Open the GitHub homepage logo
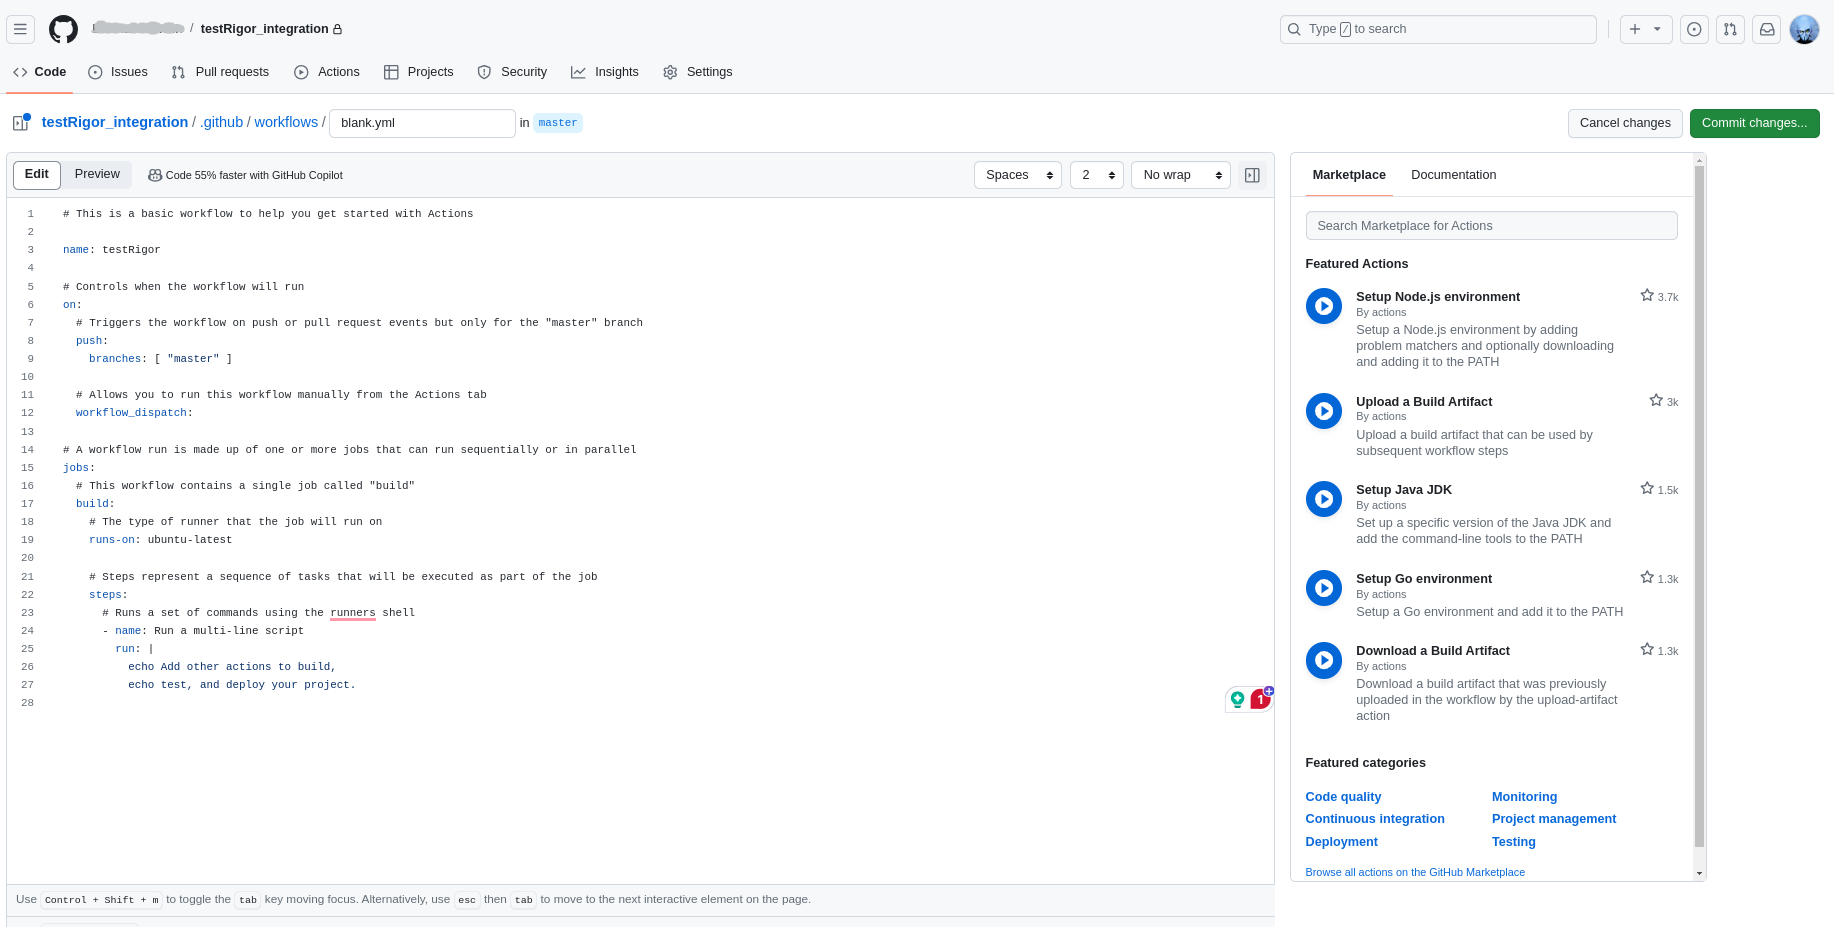The image size is (1834, 927). 63,29
